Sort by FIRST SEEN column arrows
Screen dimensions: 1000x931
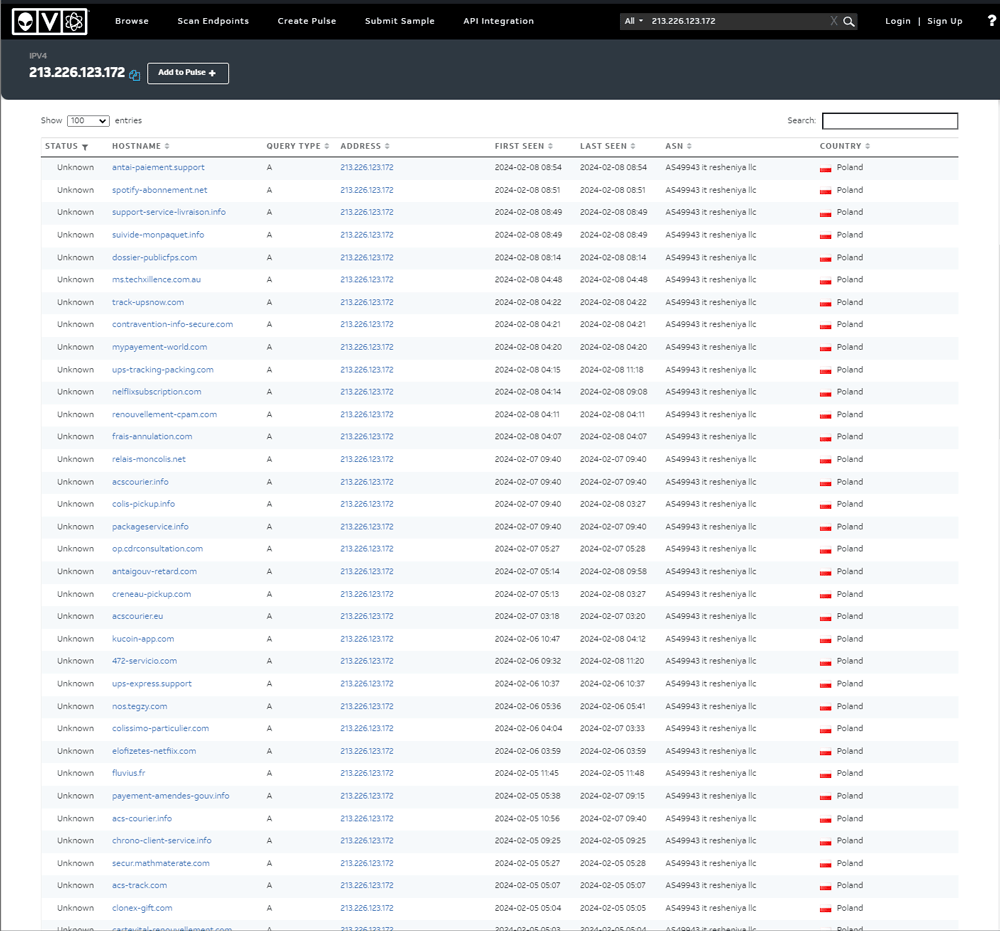click(550, 146)
